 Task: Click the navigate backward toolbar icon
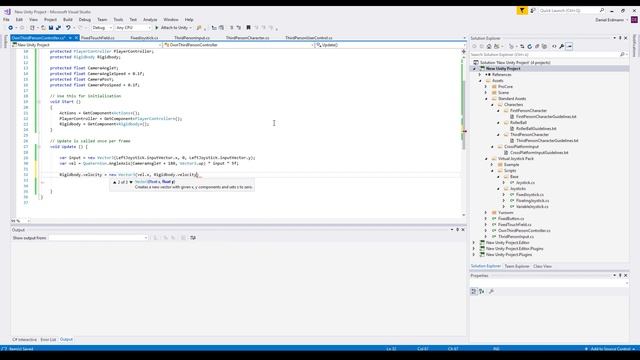(11, 28)
